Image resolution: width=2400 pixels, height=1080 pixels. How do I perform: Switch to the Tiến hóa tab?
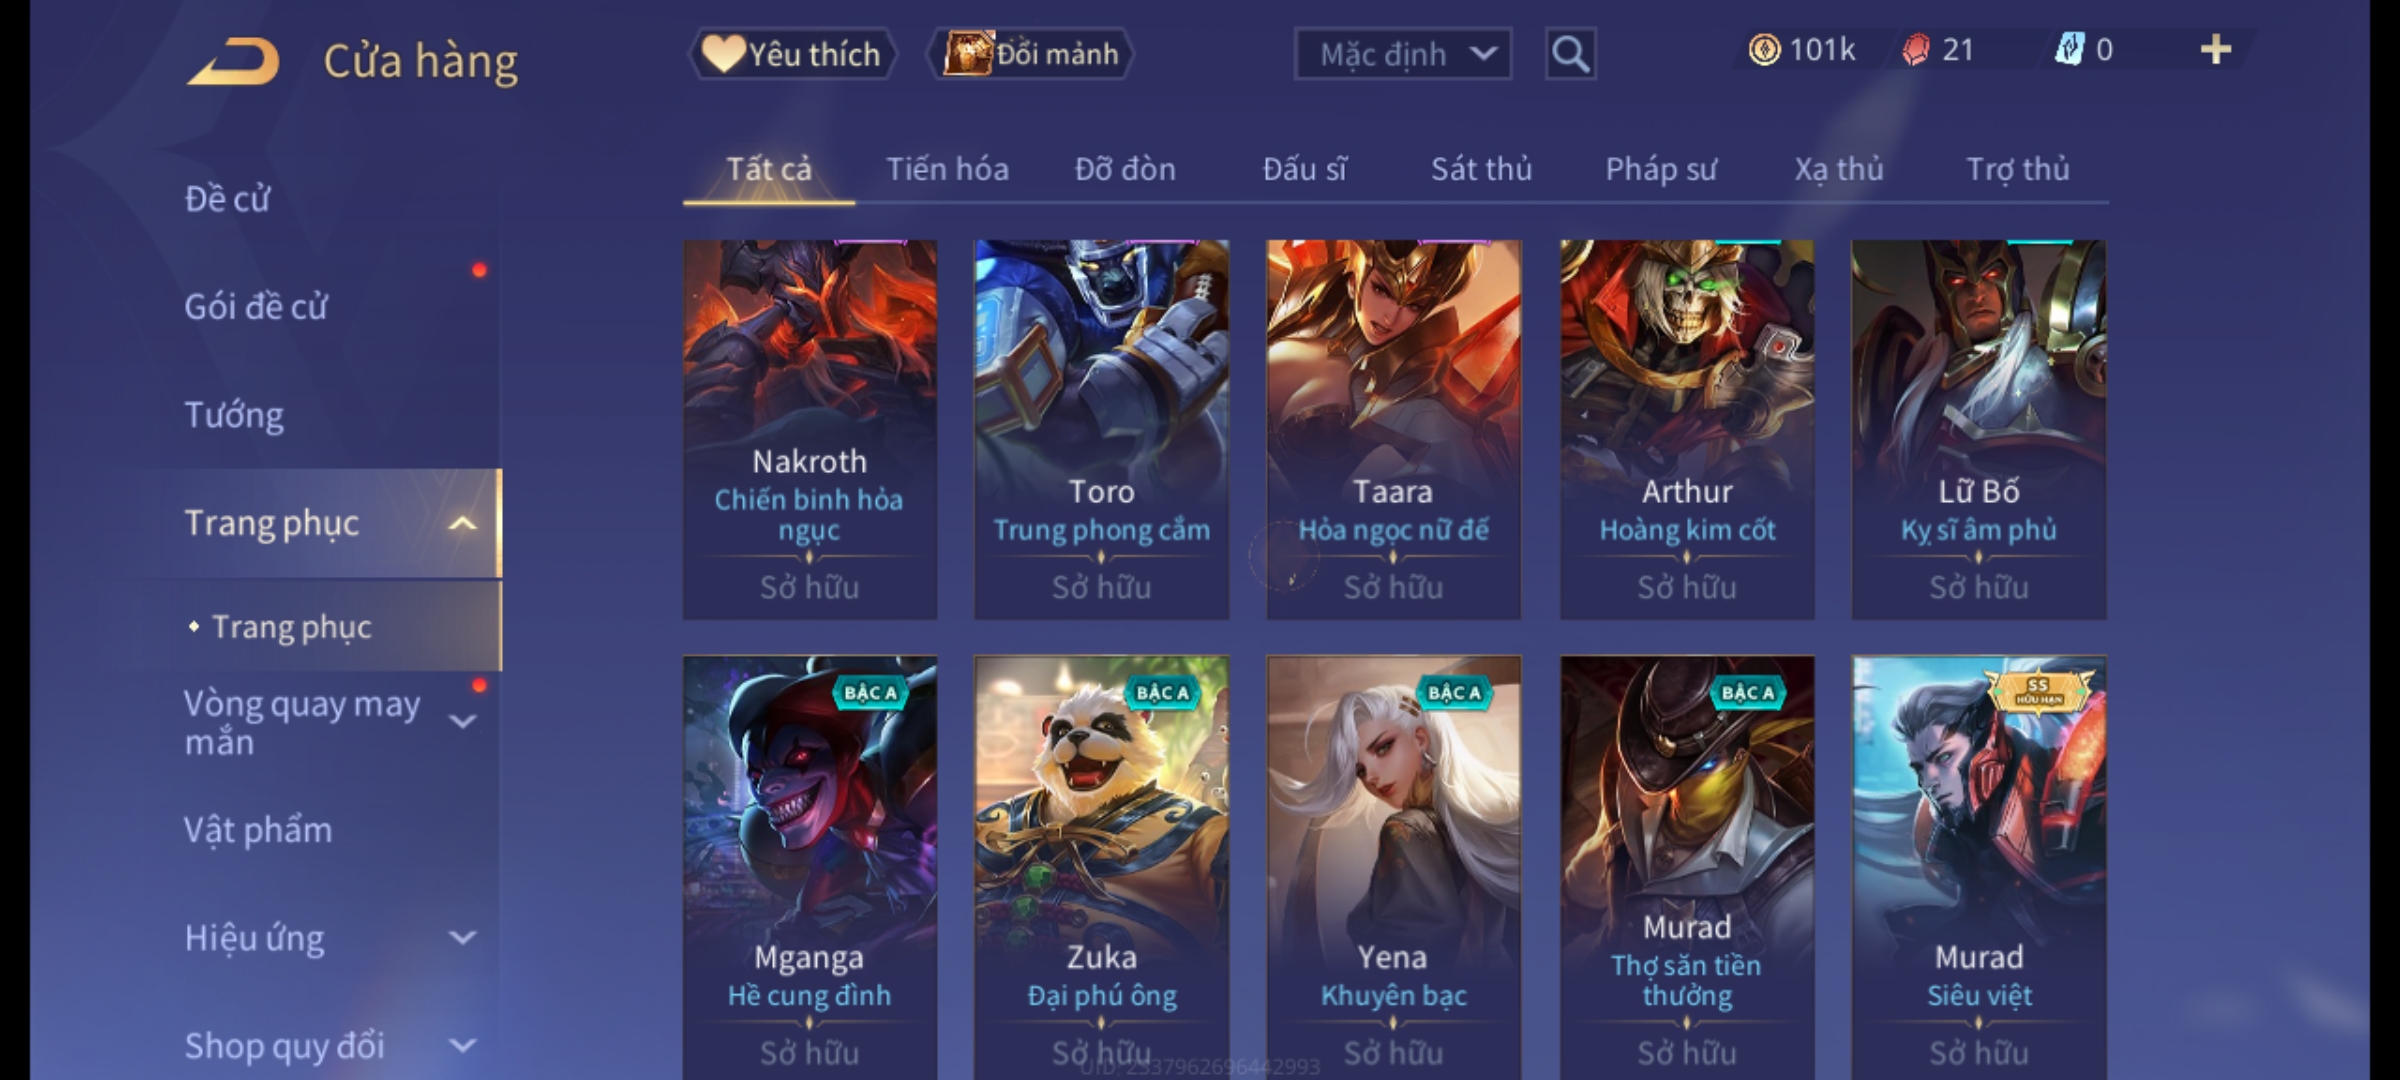tap(947, 169)
